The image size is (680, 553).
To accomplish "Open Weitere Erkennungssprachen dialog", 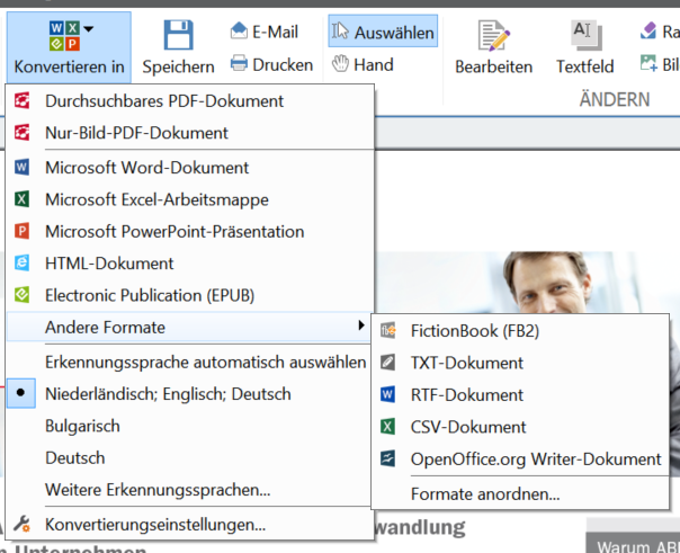I will click(x=157, y=490).
